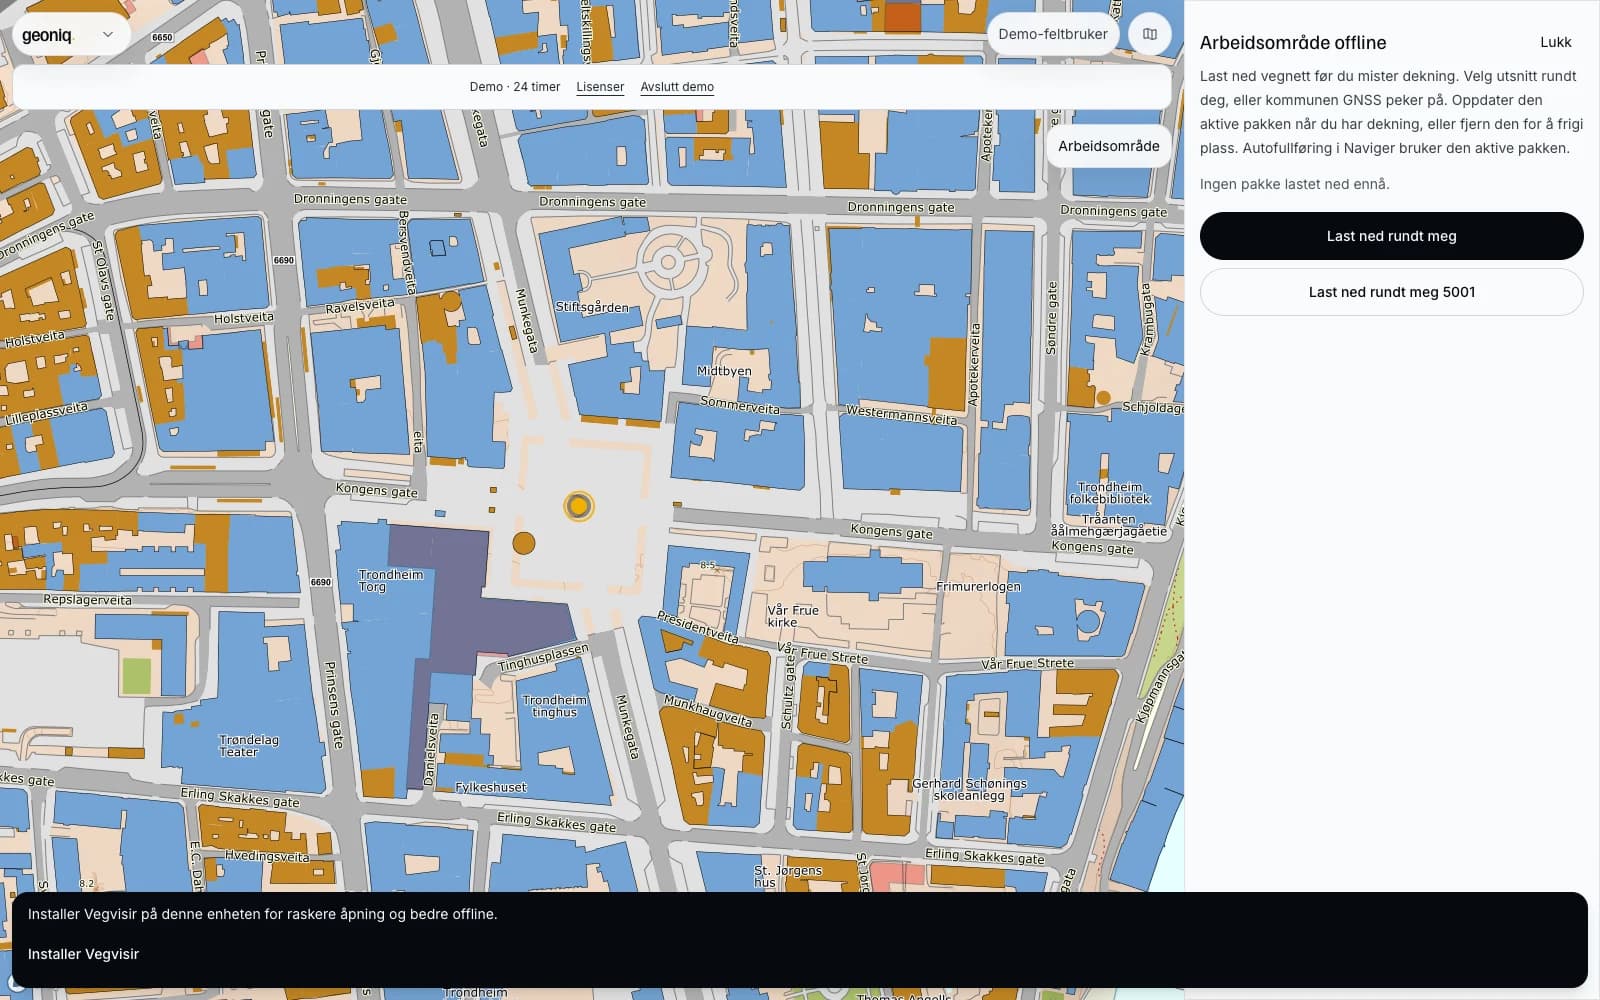Click the Hvedingsveita street label
1600x1000 pixels.
[267, 856]
